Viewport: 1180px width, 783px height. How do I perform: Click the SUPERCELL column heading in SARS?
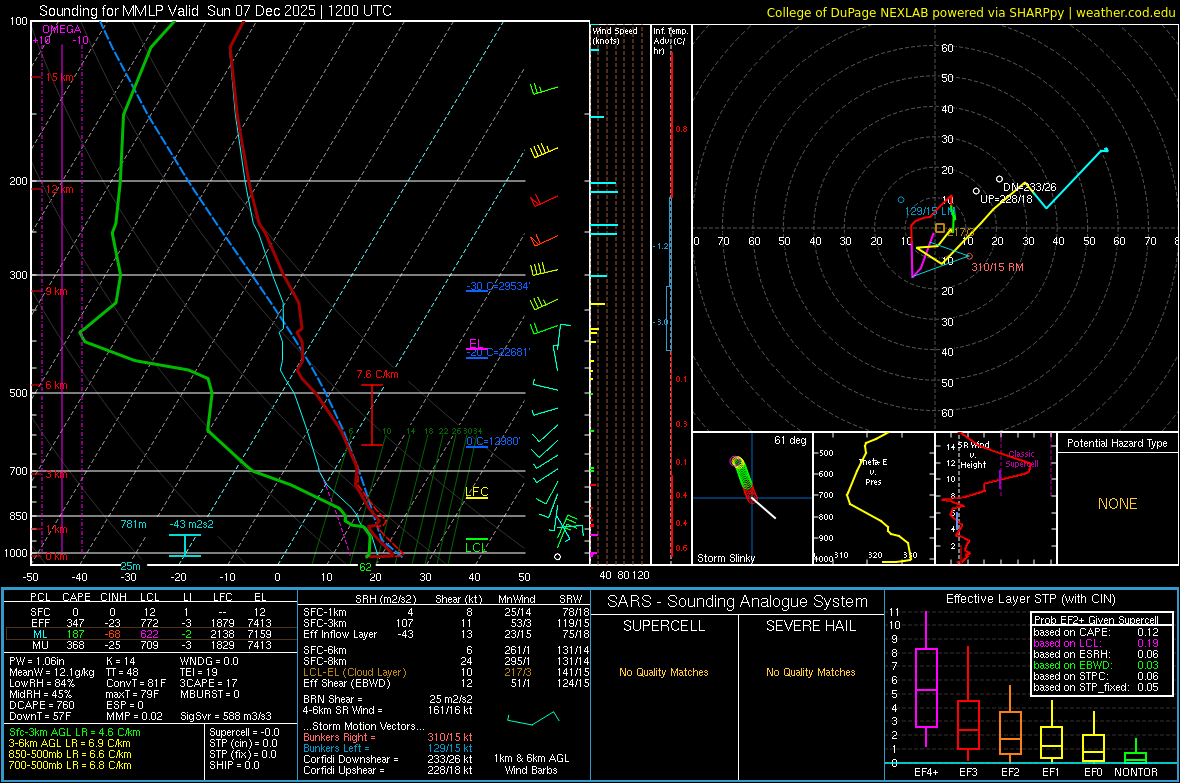click(664, 626)
